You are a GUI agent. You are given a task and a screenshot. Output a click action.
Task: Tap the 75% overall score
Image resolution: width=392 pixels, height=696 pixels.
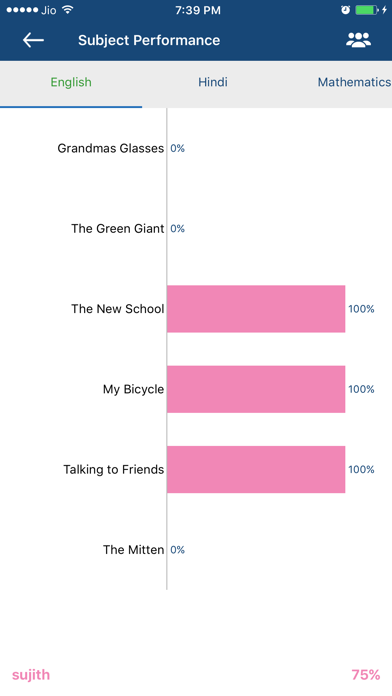pos(366,675)
